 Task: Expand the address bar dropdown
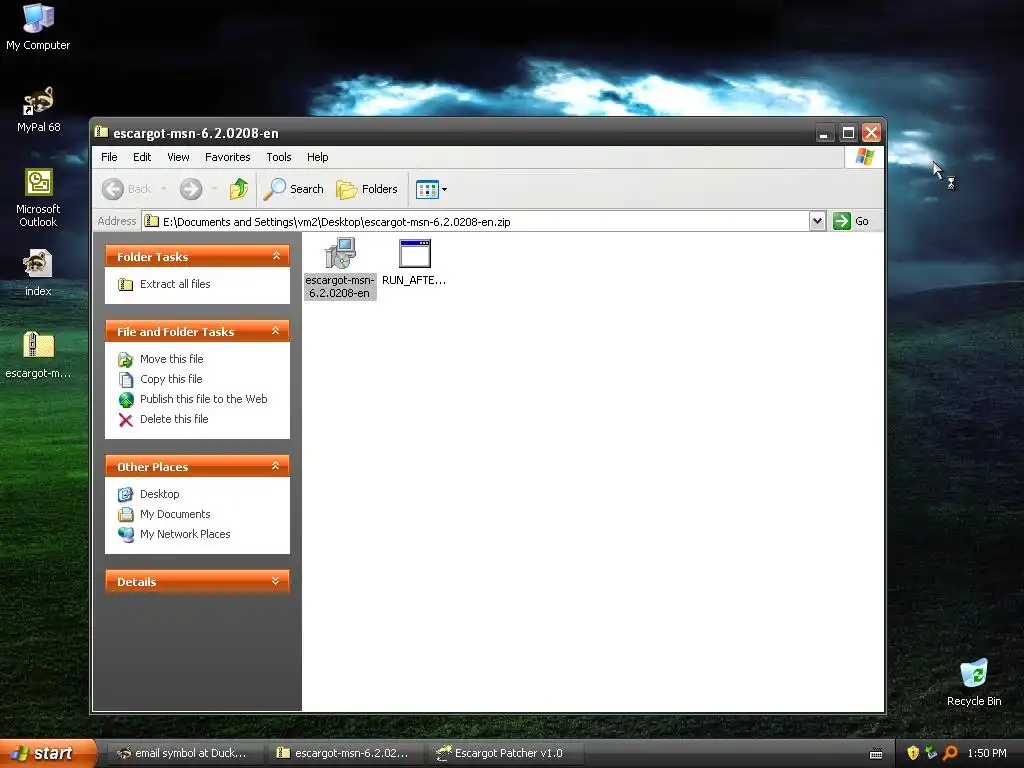click(817, 221)
